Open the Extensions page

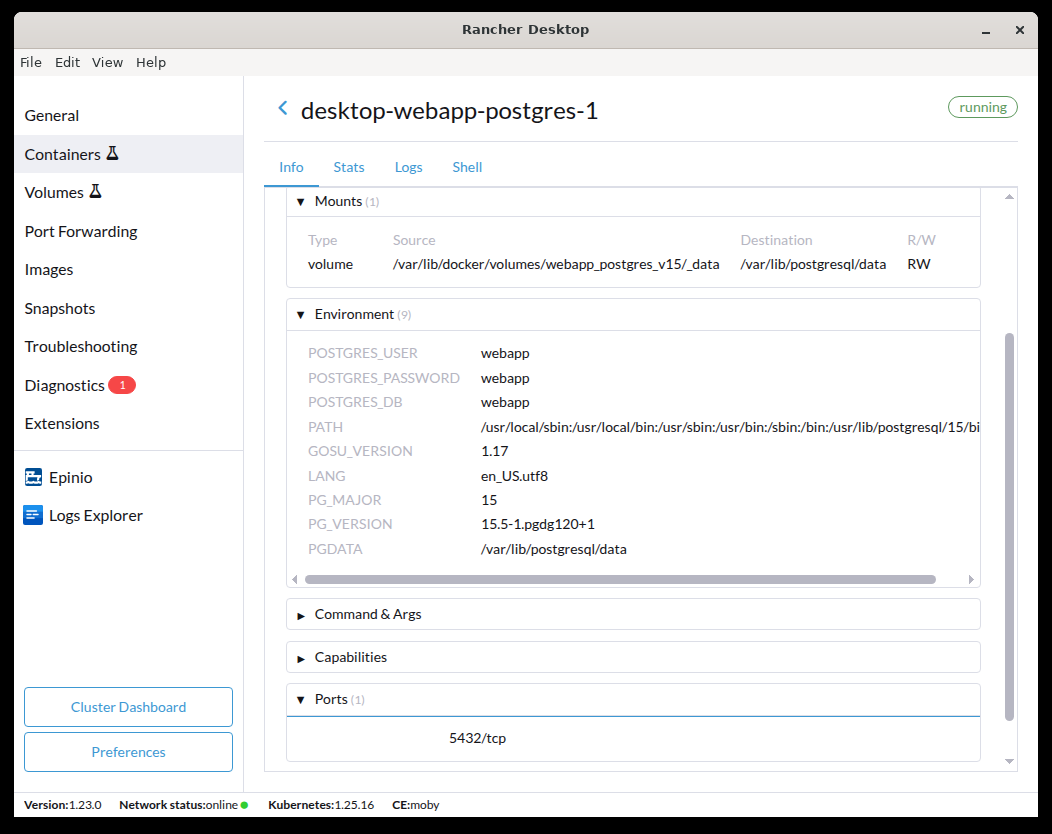coord(128,423)
